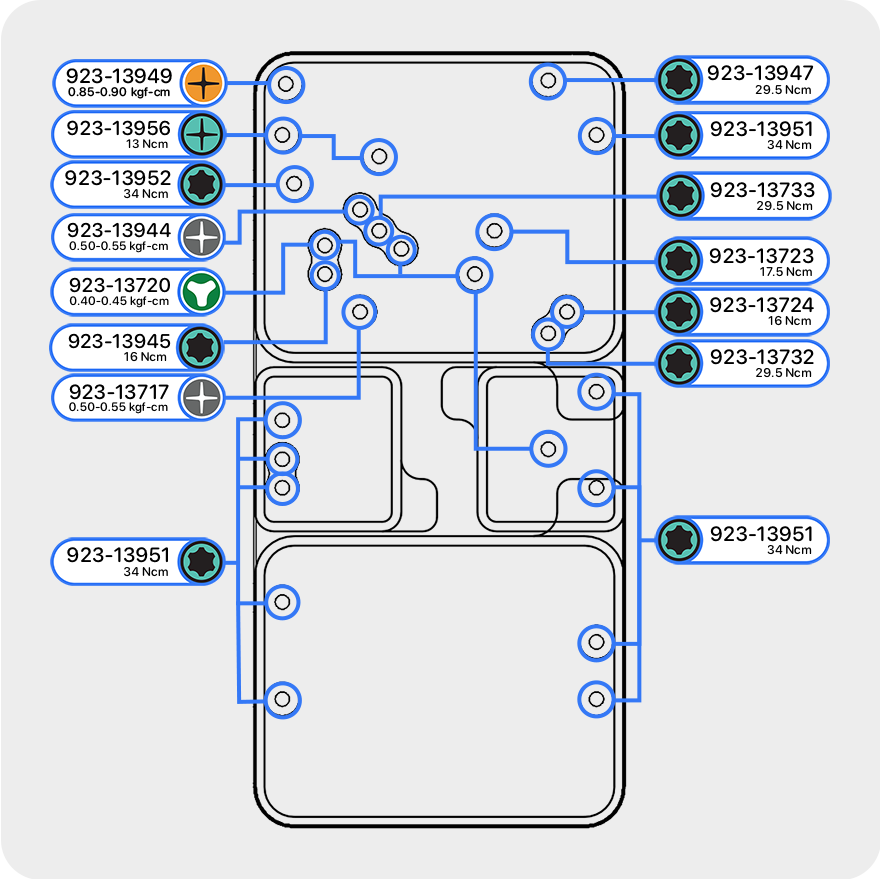
Task: Click the 923-13717 part number text
Action: pos(120,392)
